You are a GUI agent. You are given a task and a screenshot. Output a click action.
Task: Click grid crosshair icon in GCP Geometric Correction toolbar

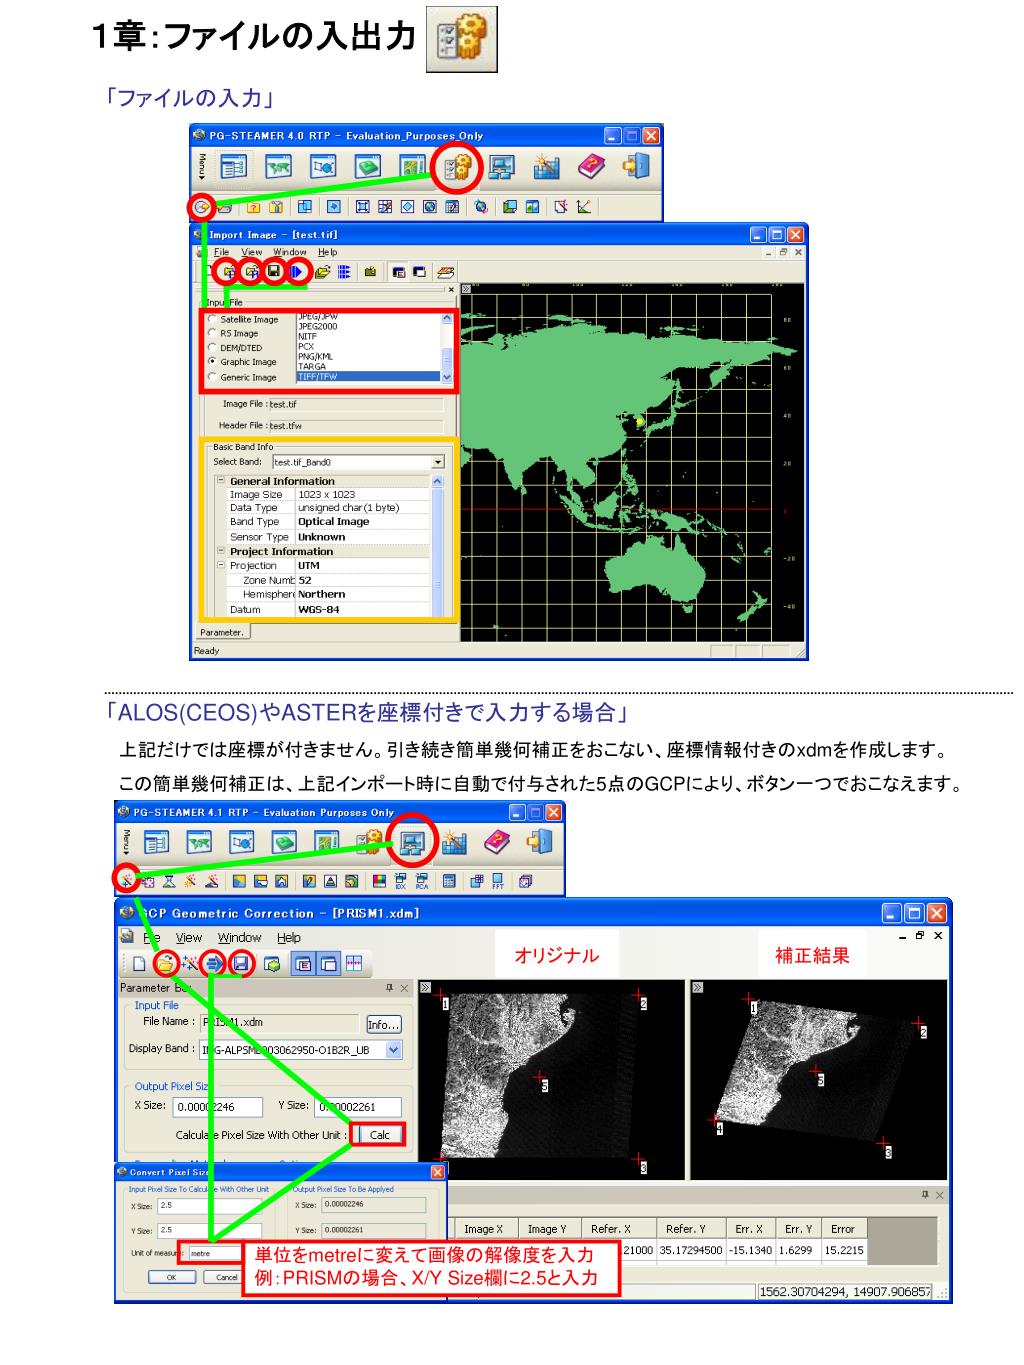[354, 964]
